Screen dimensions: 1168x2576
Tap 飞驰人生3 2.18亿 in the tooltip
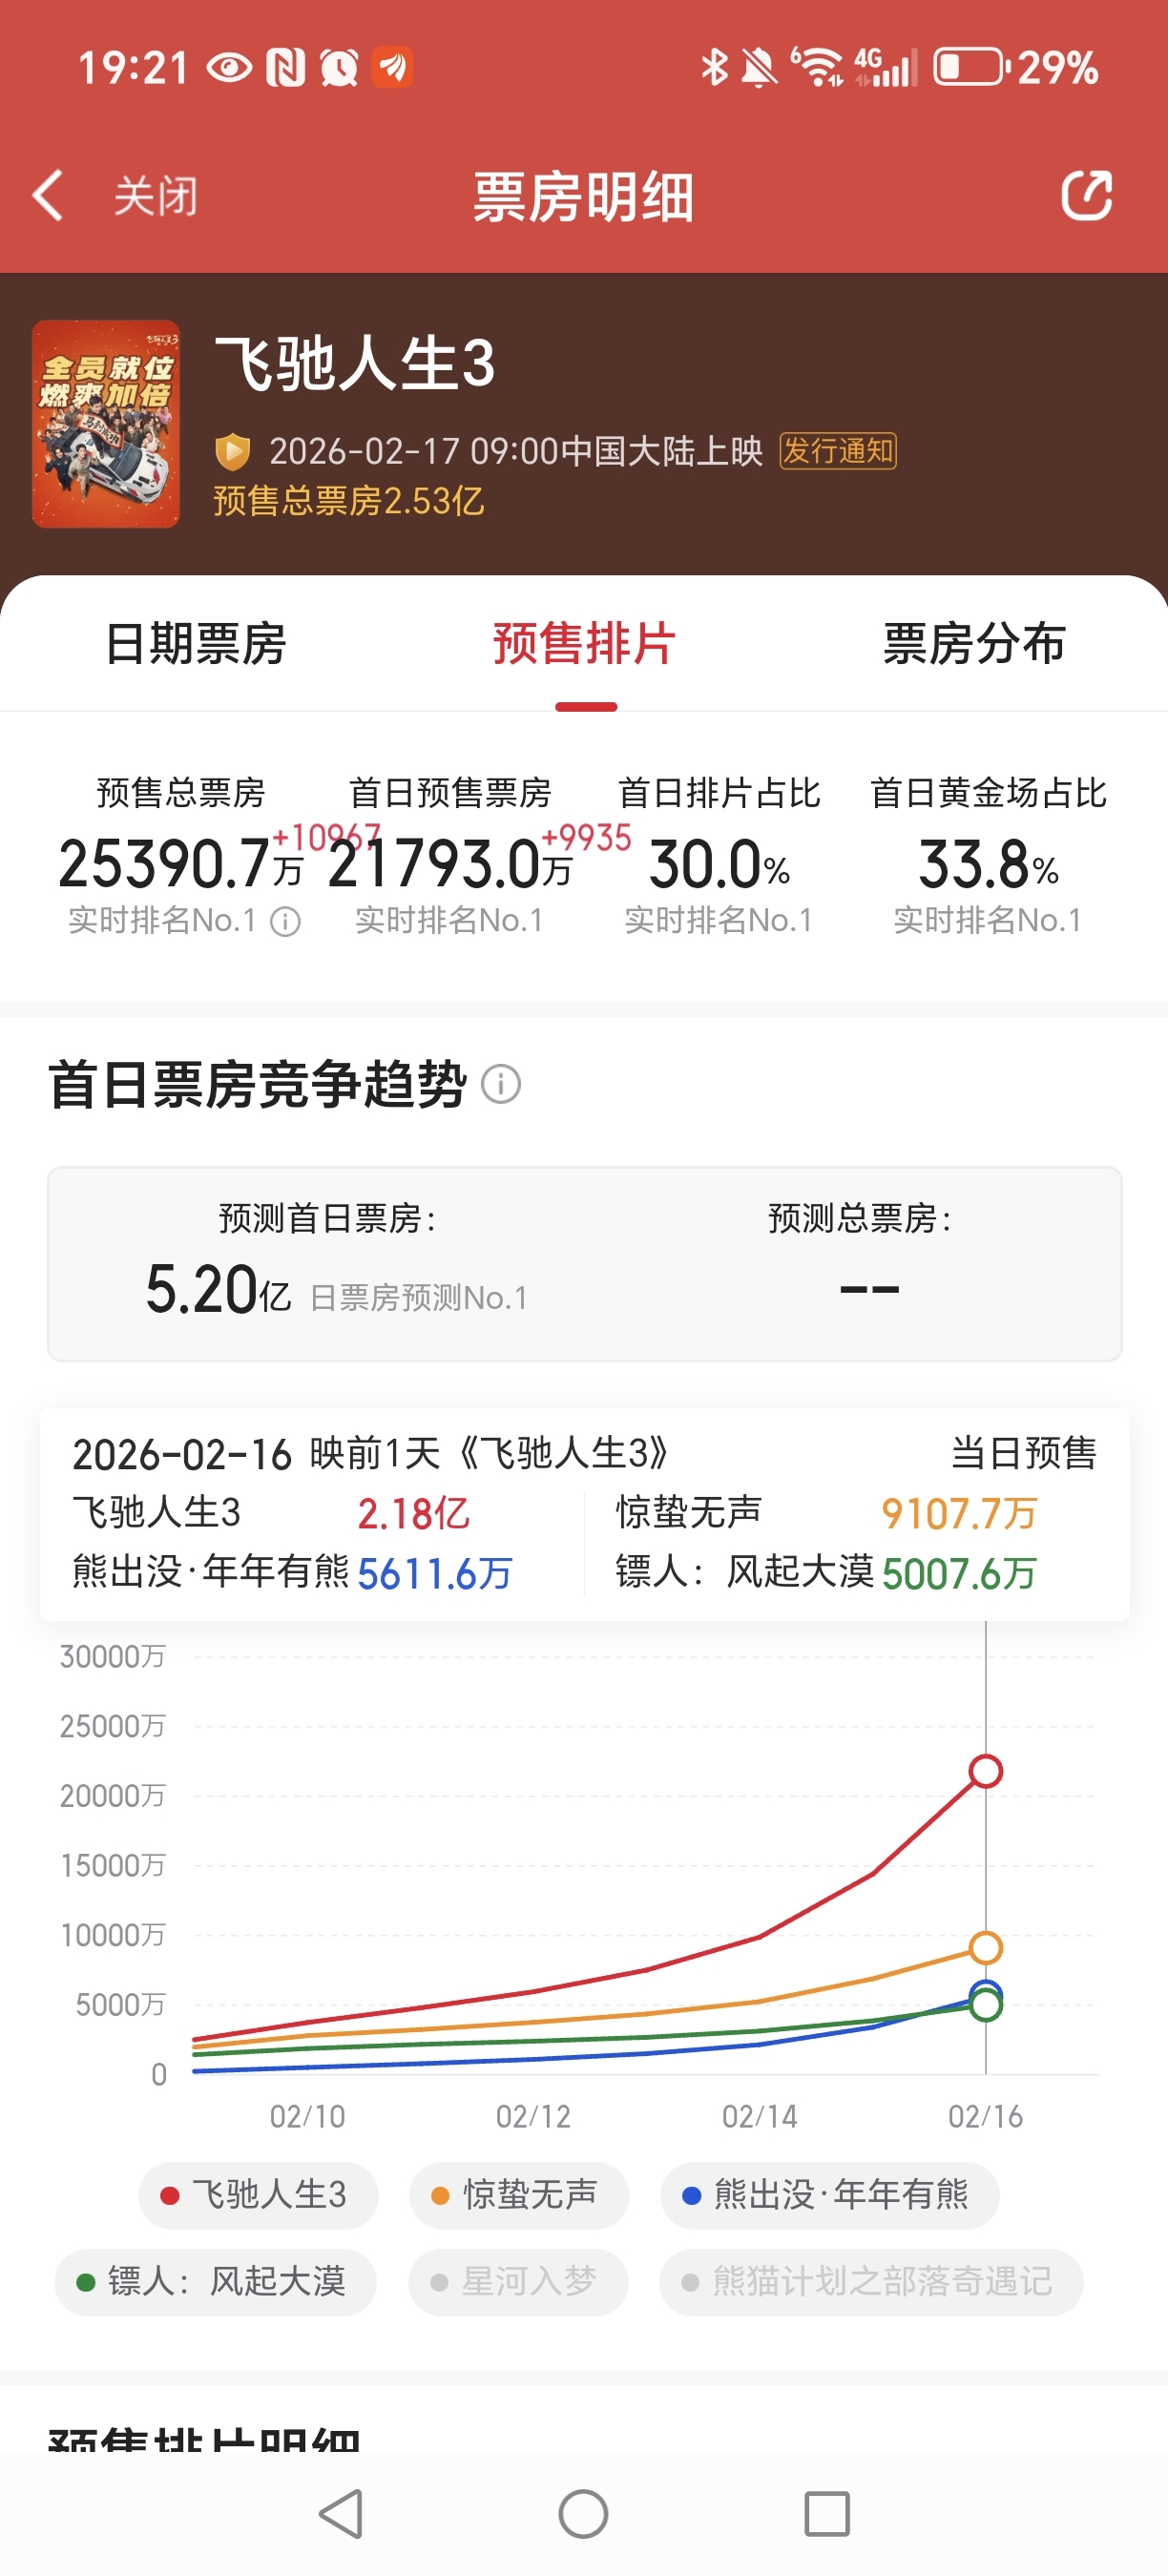click(x=270, y=1513)
